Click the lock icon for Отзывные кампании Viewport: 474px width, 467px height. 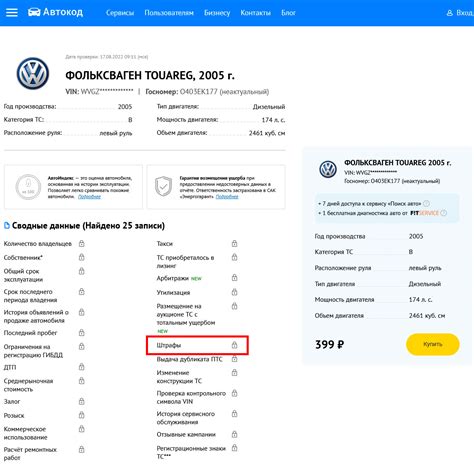coord(235,434)
